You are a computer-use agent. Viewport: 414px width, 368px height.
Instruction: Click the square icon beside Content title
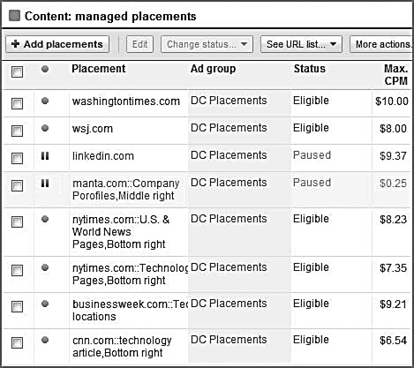[x=14, y=16]
